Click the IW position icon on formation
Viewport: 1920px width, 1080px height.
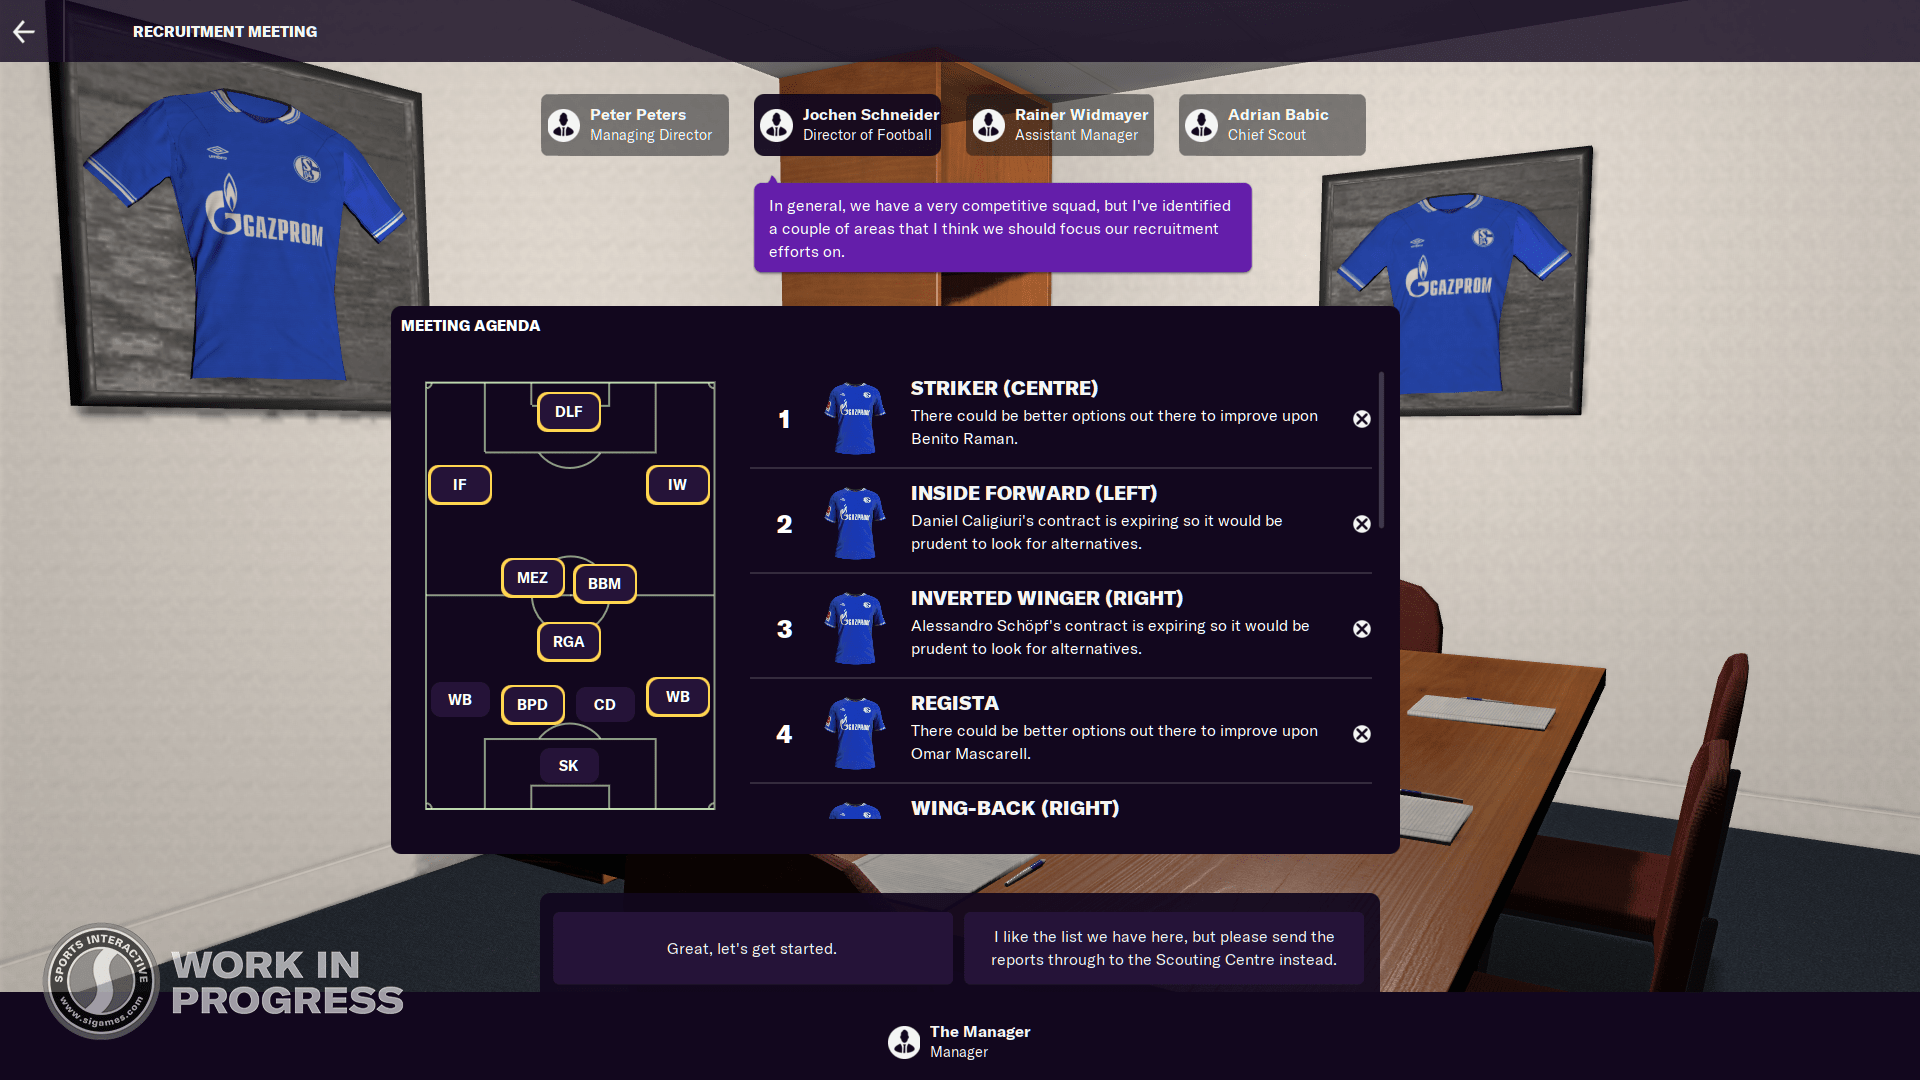point(676,483)
